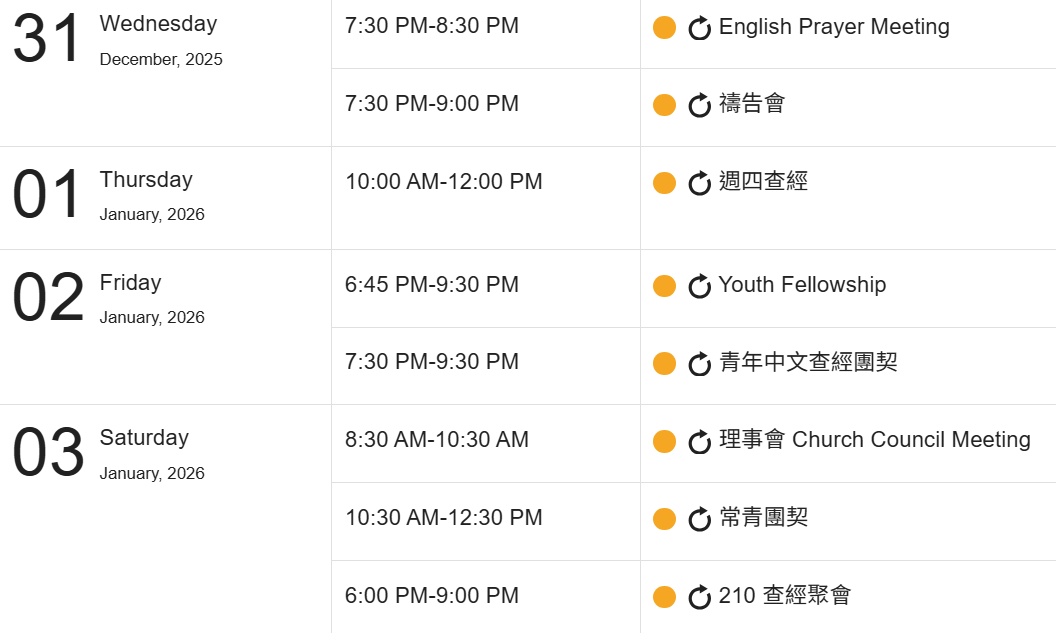Image resolution: width=1061 pixels, height=640 pixels.
Task: Open the 理事會 Church Council Meeting event
Action: tap(874, 440)
